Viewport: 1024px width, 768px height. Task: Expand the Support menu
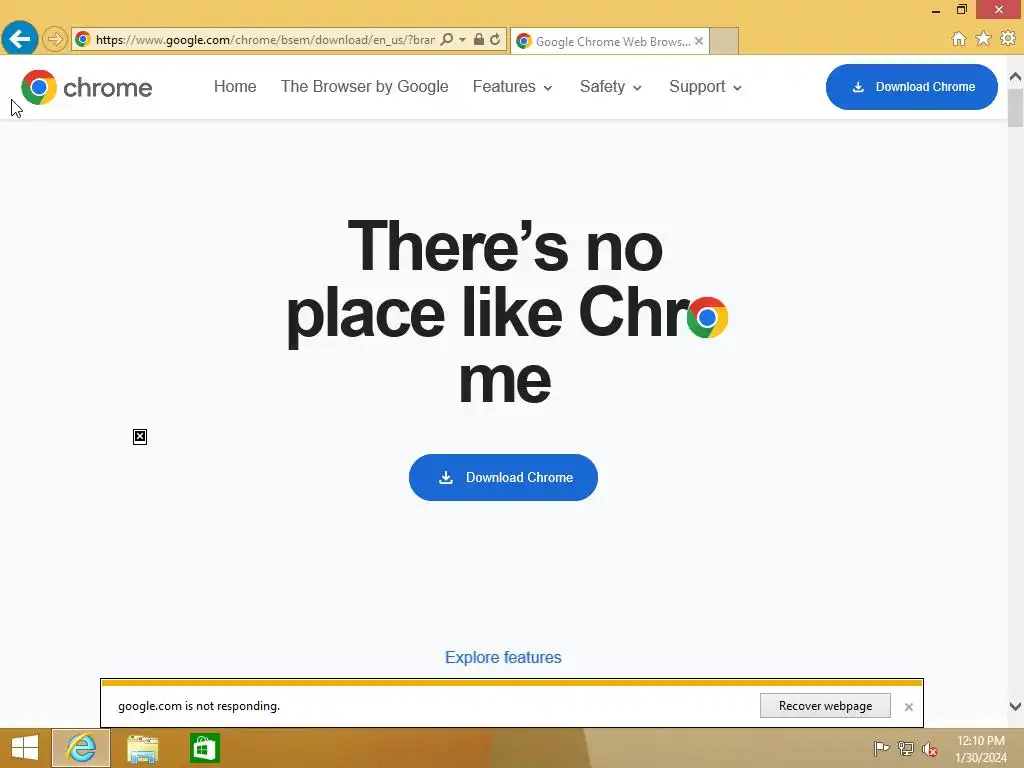coord(705,86)
